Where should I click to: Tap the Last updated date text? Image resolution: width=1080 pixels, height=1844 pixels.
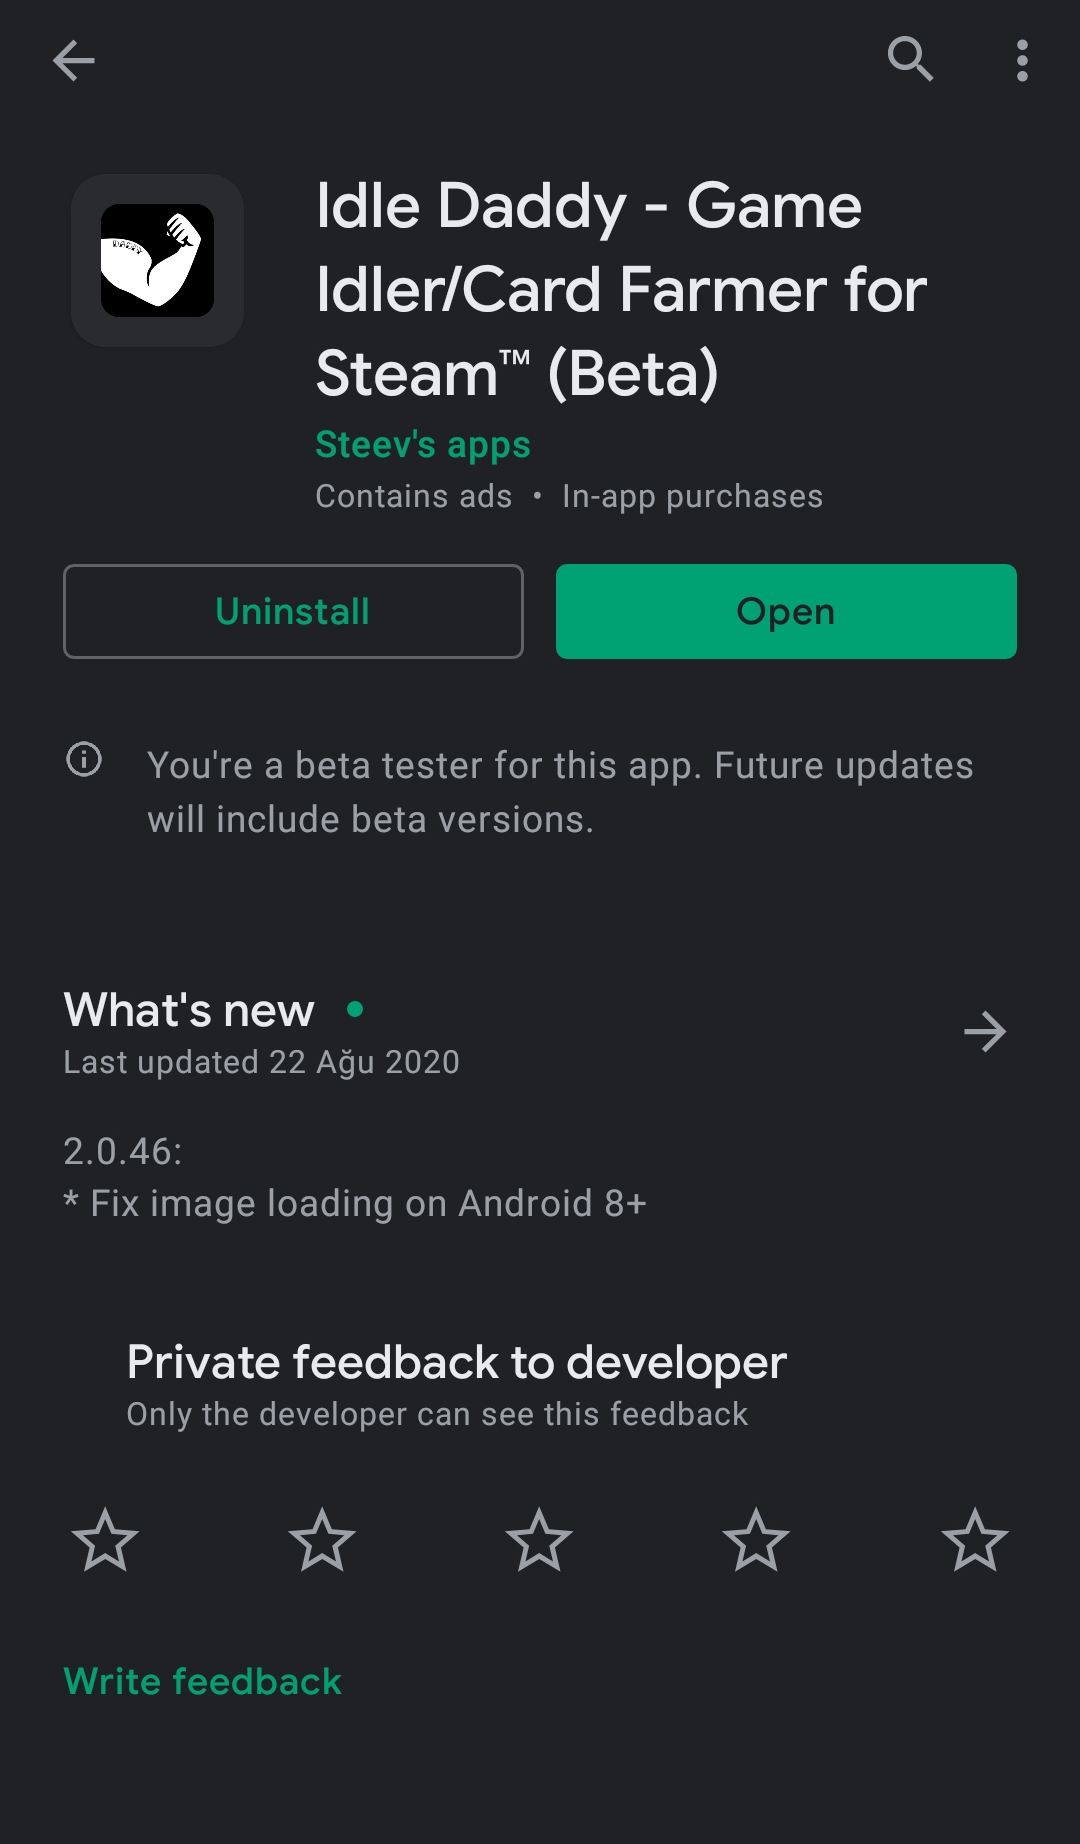click(261, 1062)
